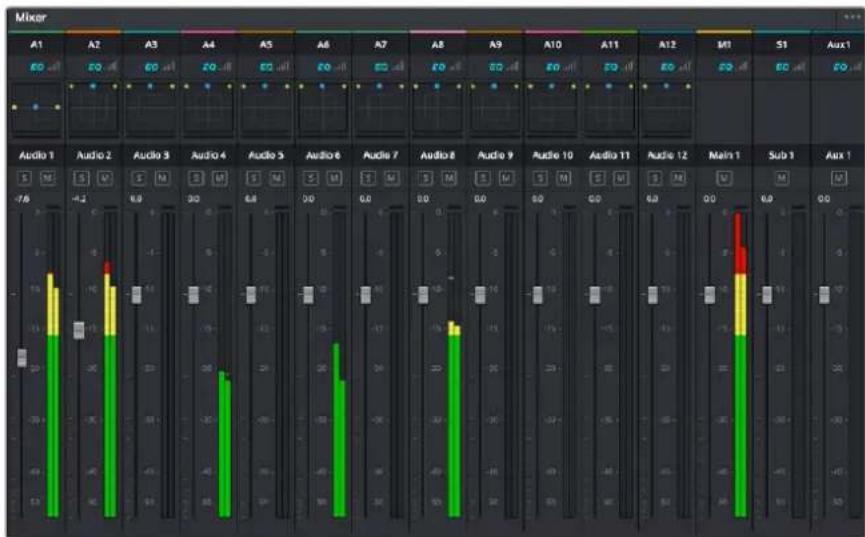Click the Audio 2 fader handle

79,330
